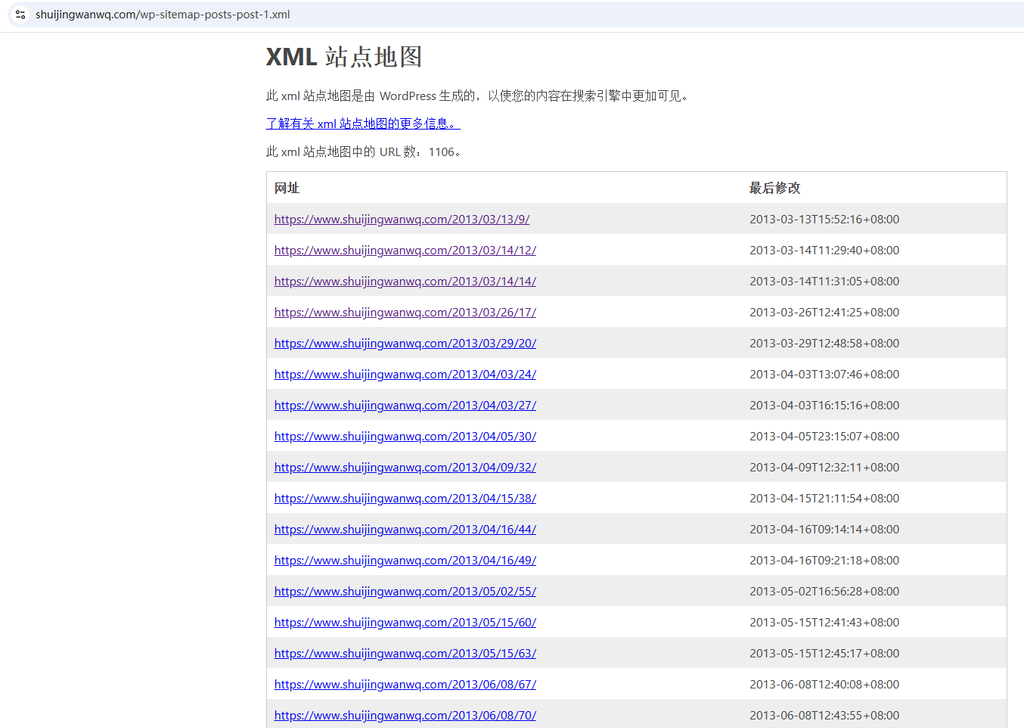Click the WordPress-generated sitemap description sentence
The image size is (1024, 728).
pos(478,96)
